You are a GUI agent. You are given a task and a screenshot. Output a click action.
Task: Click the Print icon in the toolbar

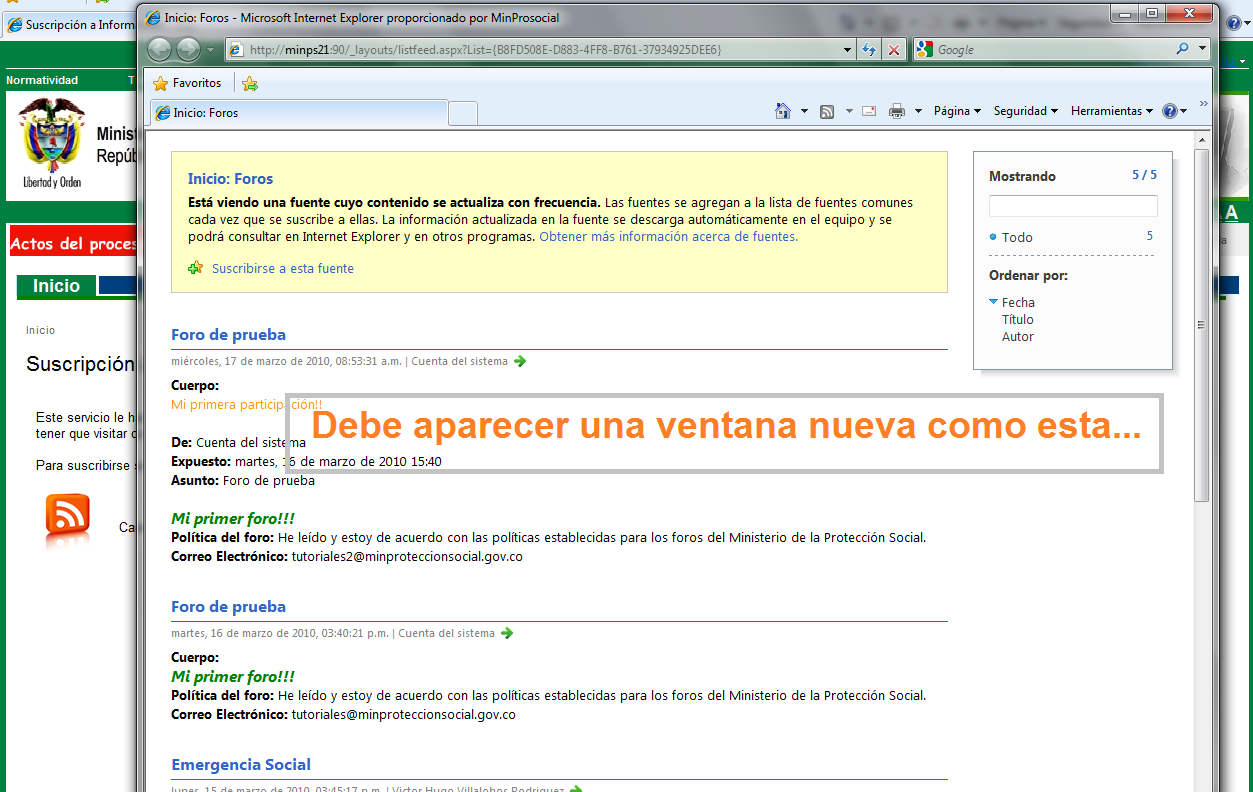(897, 111)
